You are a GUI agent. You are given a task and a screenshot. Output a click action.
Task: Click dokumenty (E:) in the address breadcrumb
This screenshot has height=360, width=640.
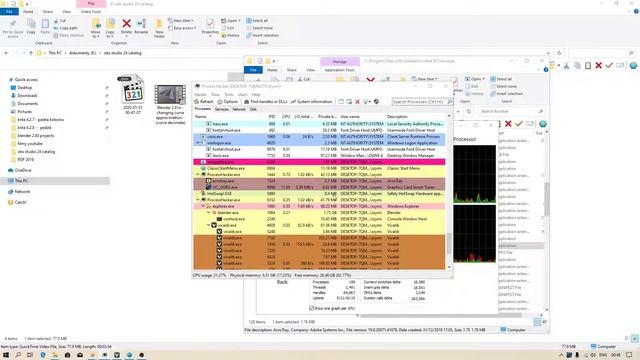pos(82,53)
